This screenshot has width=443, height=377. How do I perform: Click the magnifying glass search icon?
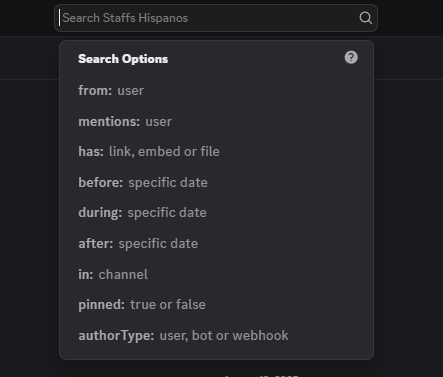pyautogui.click(x=365, y=18)
